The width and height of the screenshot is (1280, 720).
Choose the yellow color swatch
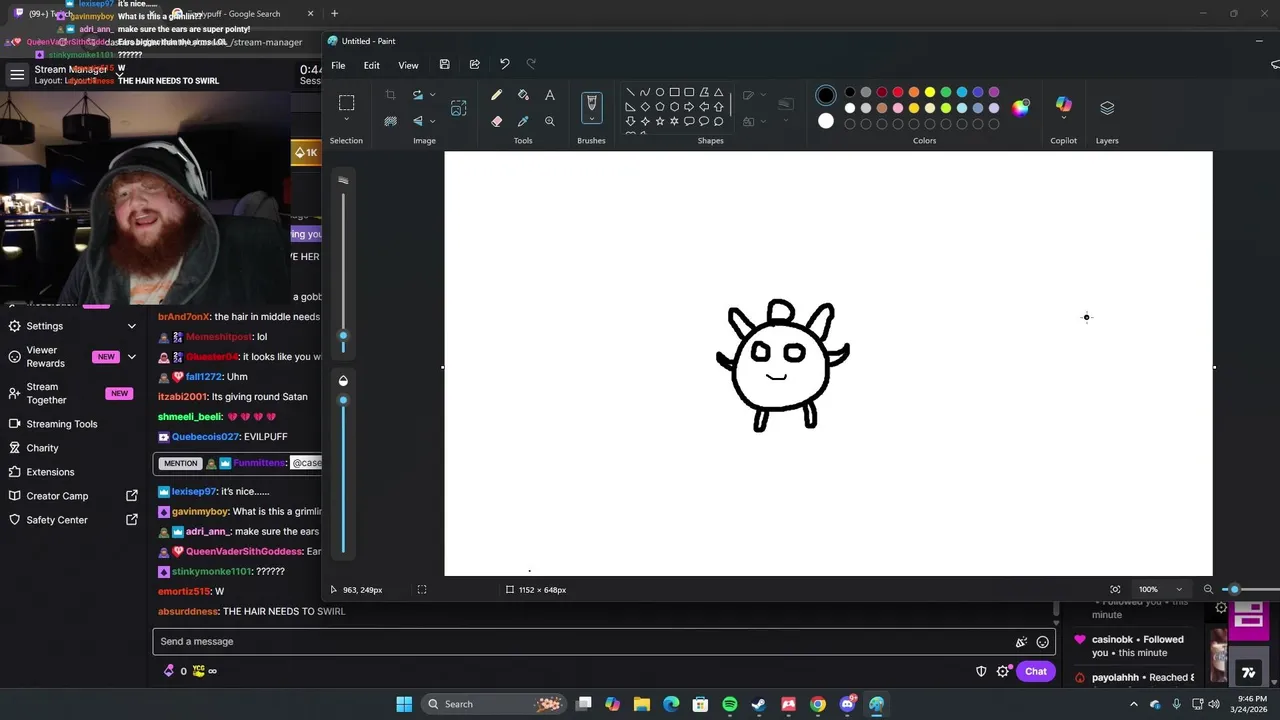point(930,92)
